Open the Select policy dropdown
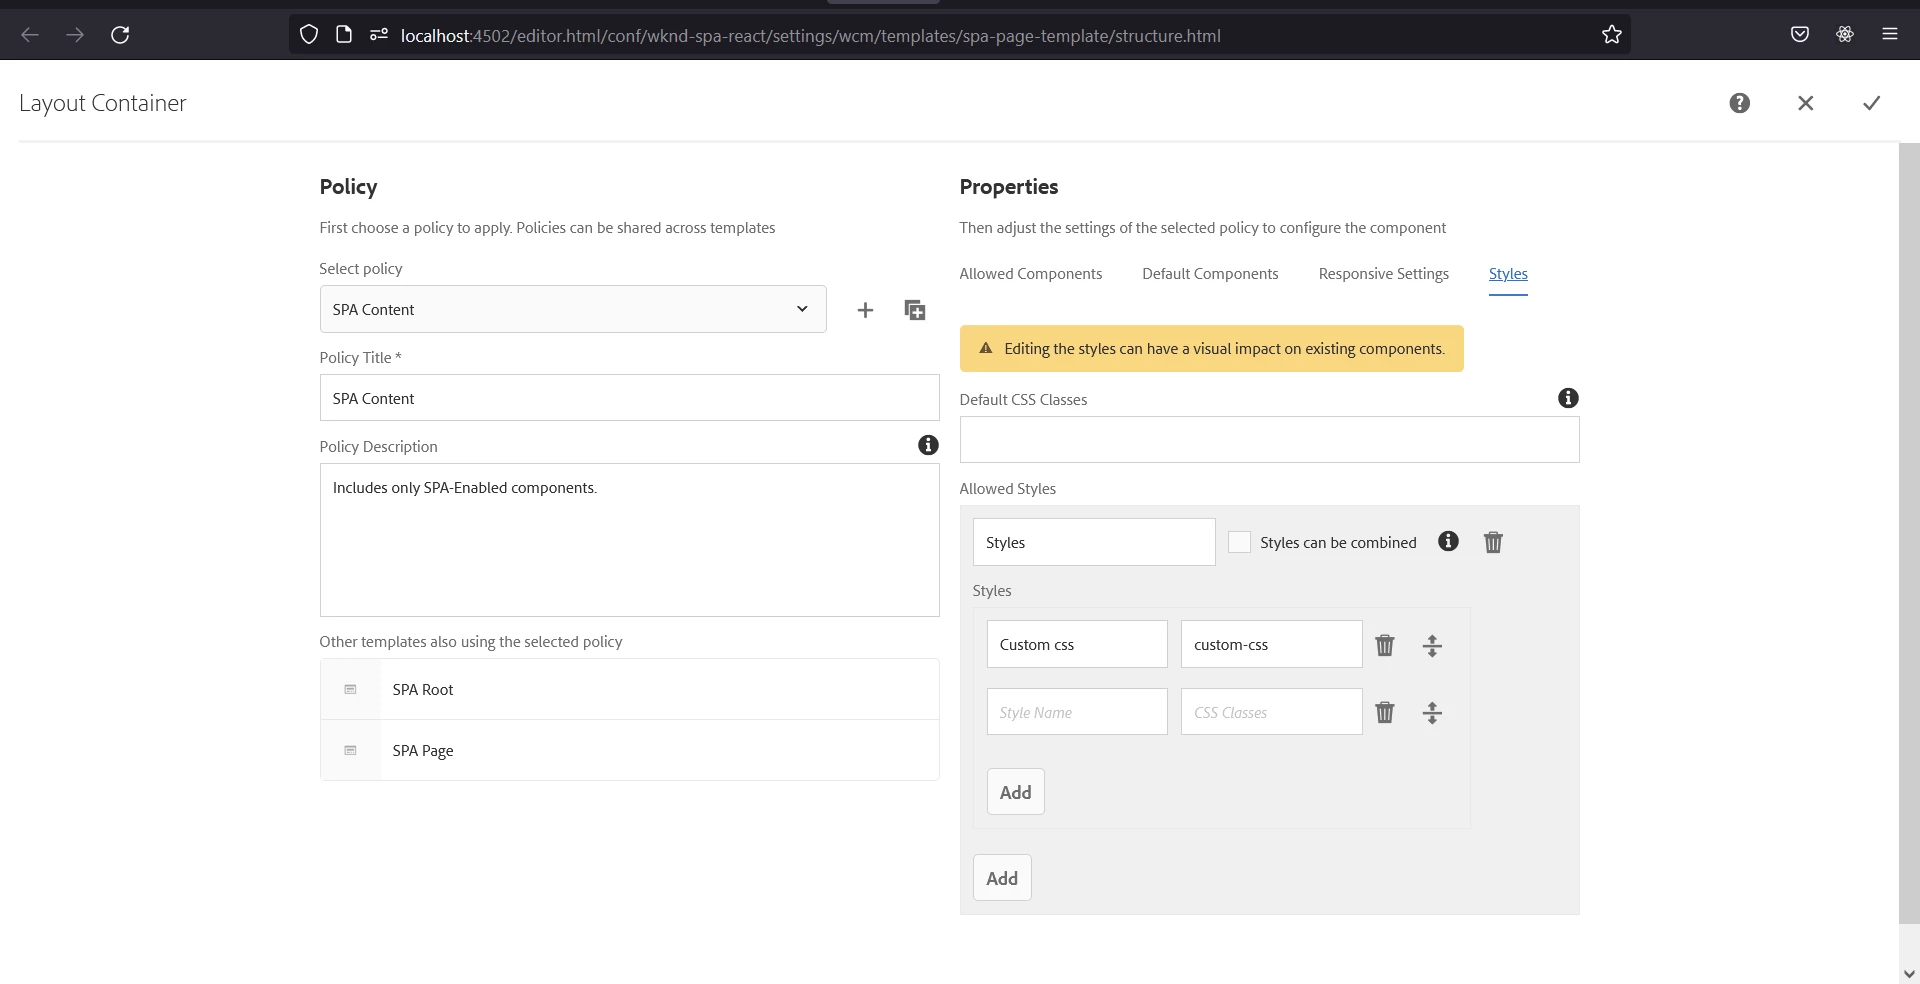Viewport: 1920px width, 984px height. [x=573, y=309]
